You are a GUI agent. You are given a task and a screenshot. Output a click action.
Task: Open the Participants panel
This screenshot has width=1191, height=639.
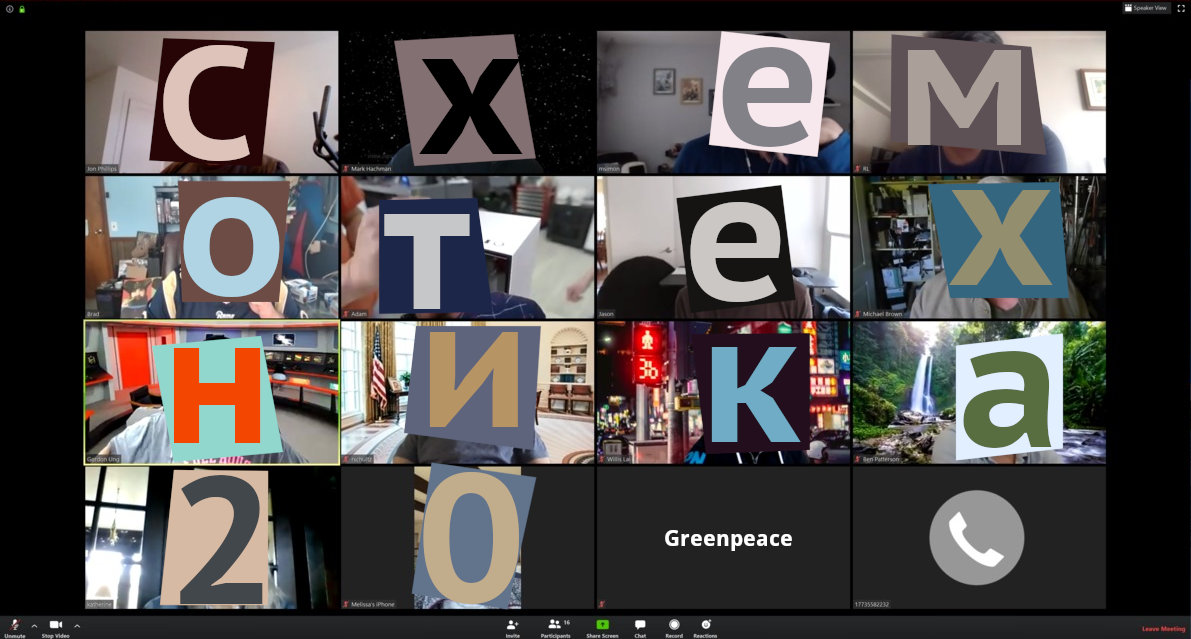pyautogui.click(x=555, y=625)
